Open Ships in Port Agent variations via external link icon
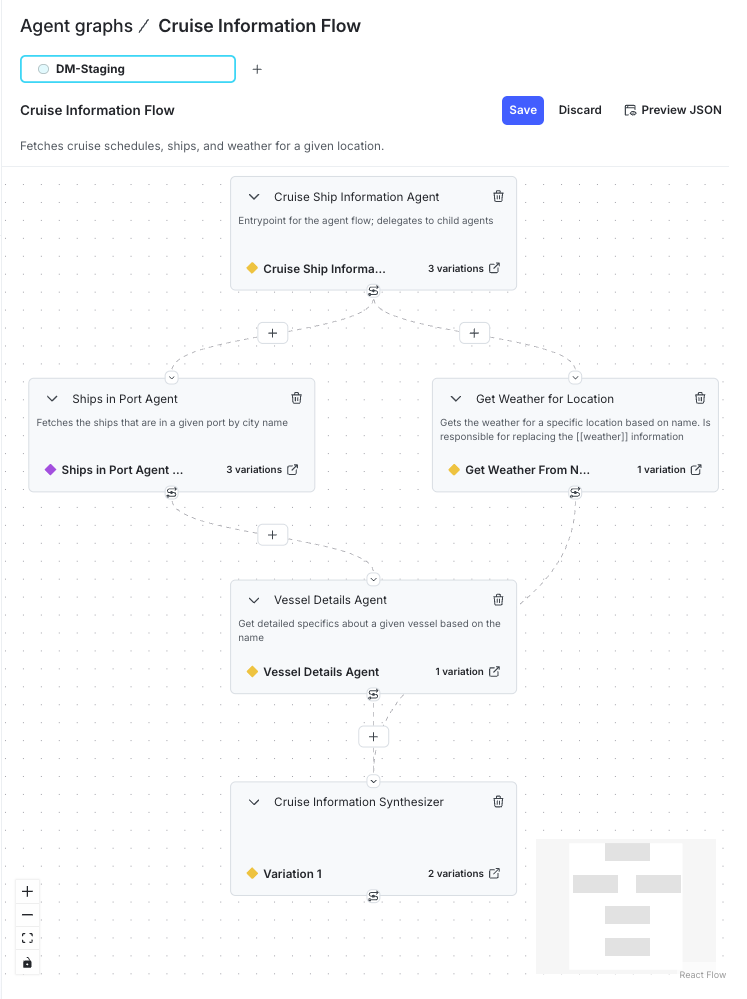This screenshot has height=999, width=747. point(291,469)
